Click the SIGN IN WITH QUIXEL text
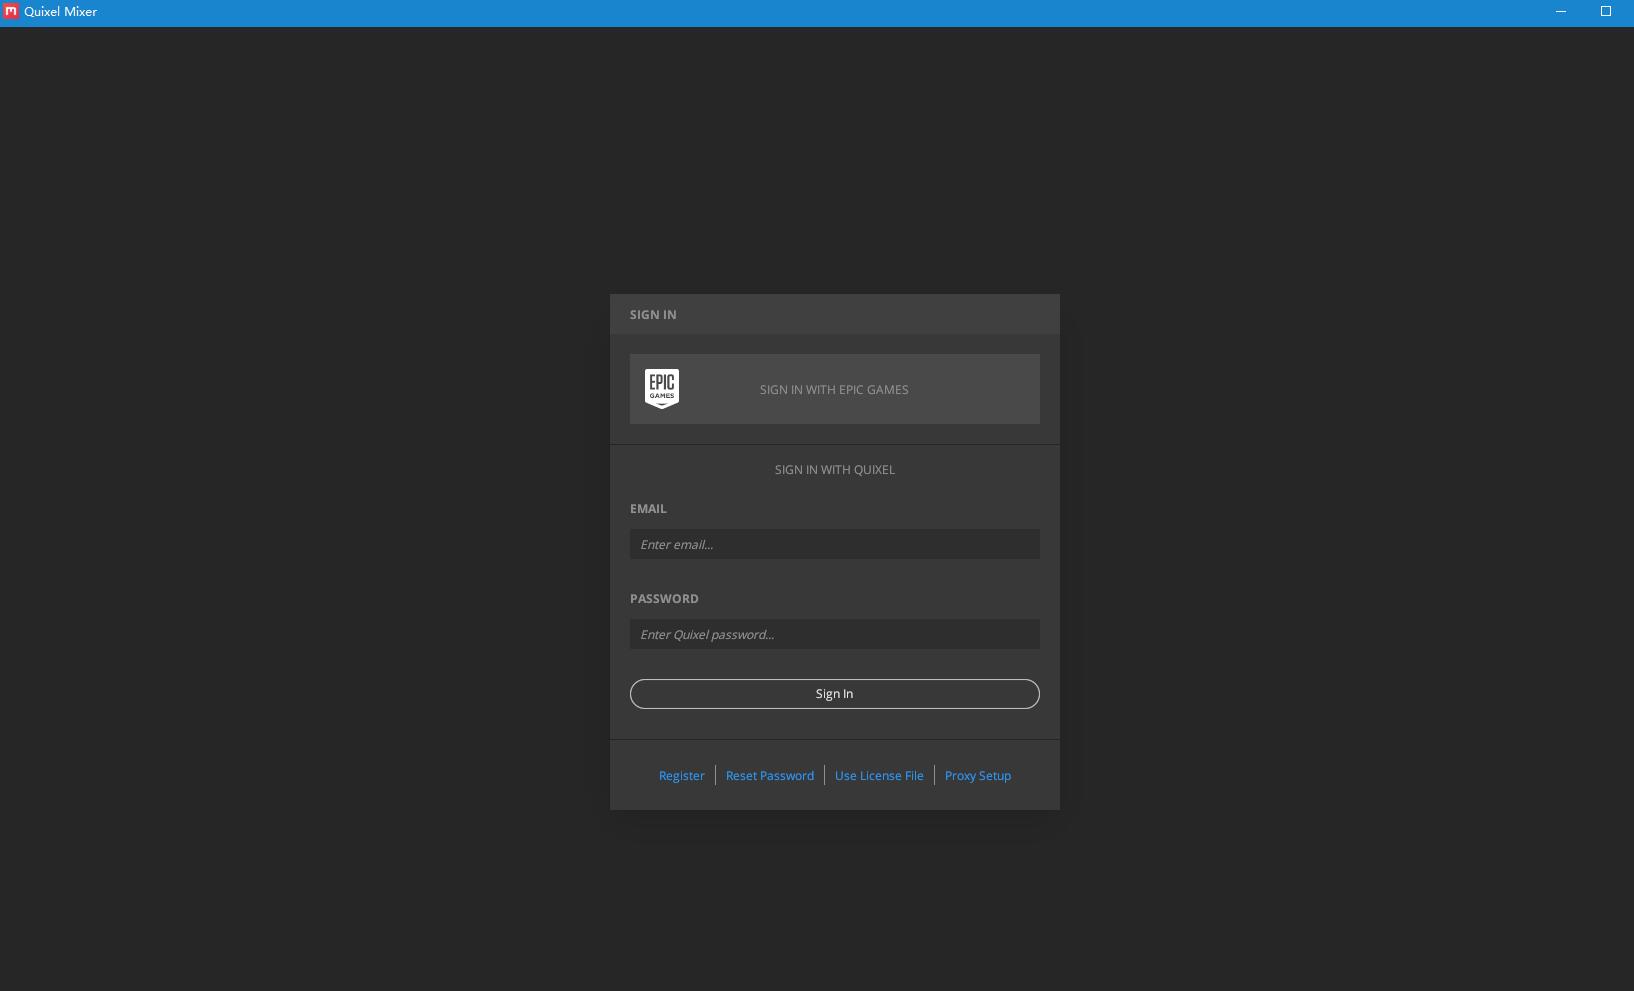This screenshot has height=991, width=1634. (x=834, y=469)
